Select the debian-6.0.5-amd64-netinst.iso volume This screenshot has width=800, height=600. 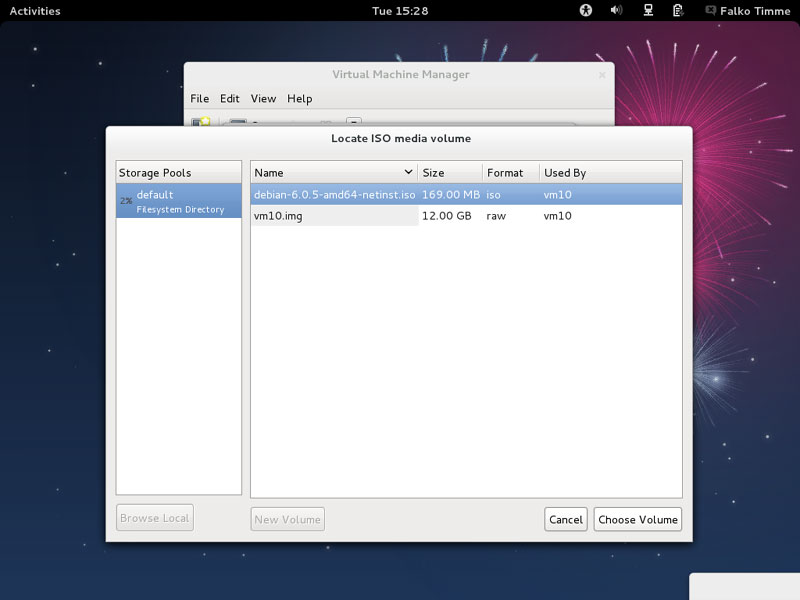tap(334, 195)
